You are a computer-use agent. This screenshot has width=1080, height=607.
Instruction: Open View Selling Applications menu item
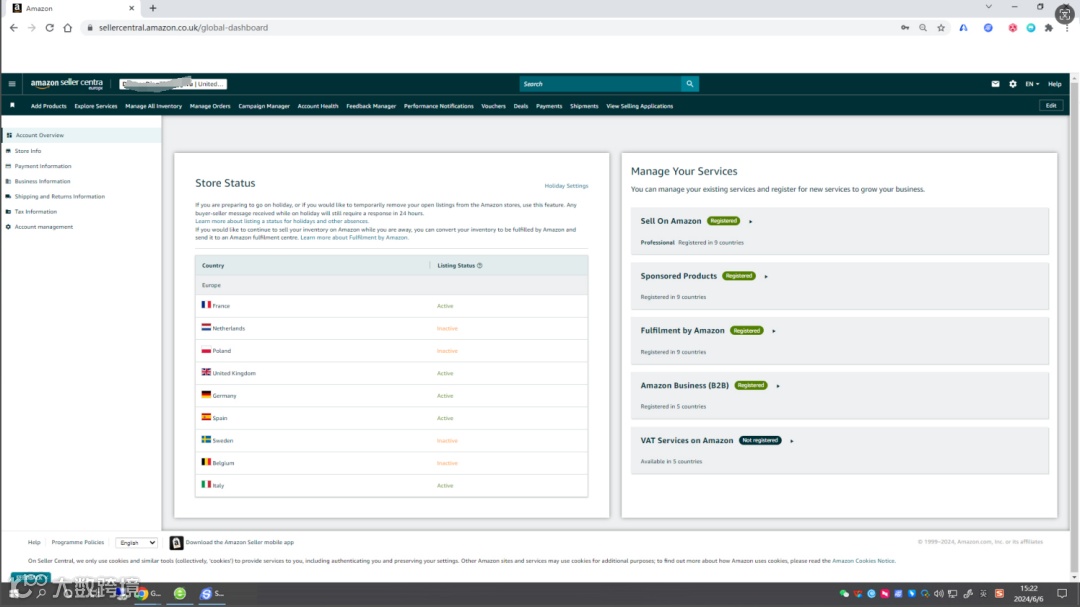pyautogui.click(x=640, y=106)
